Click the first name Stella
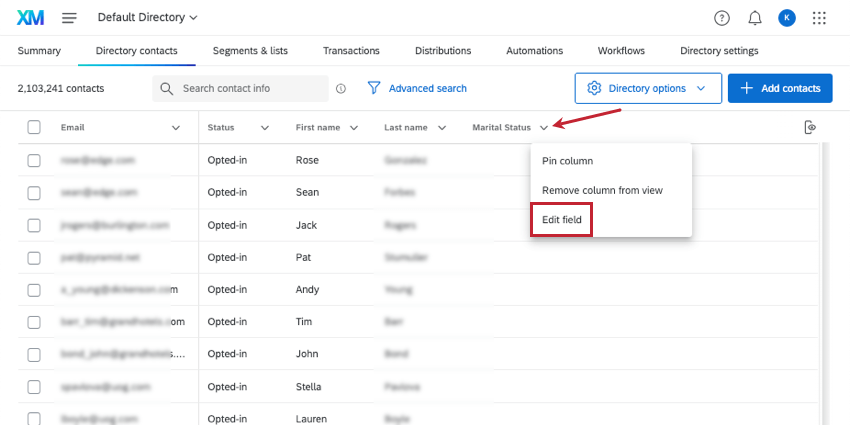 click(308, 387)
